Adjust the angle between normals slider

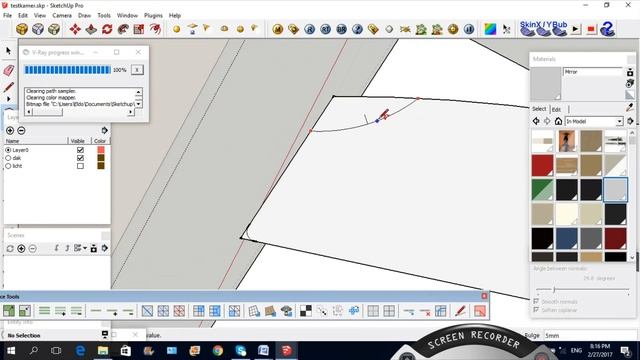pos(554,289)
